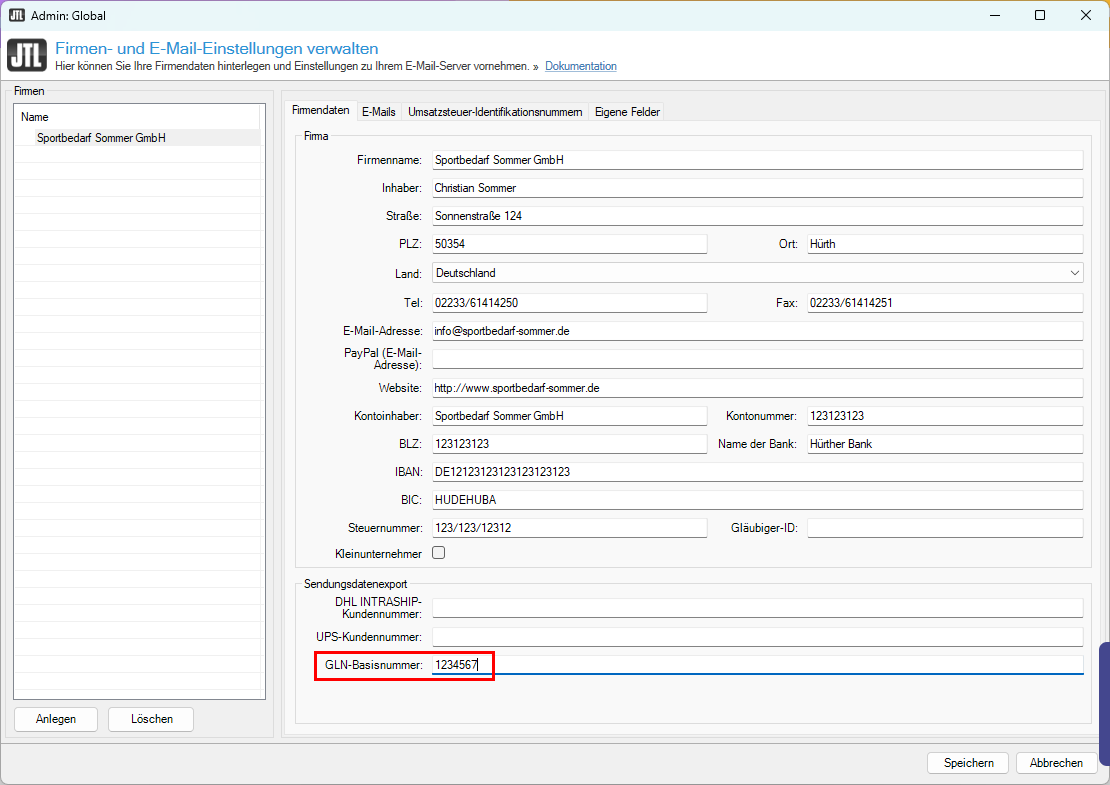Click the JTL logo icon in header

[27, 55]
